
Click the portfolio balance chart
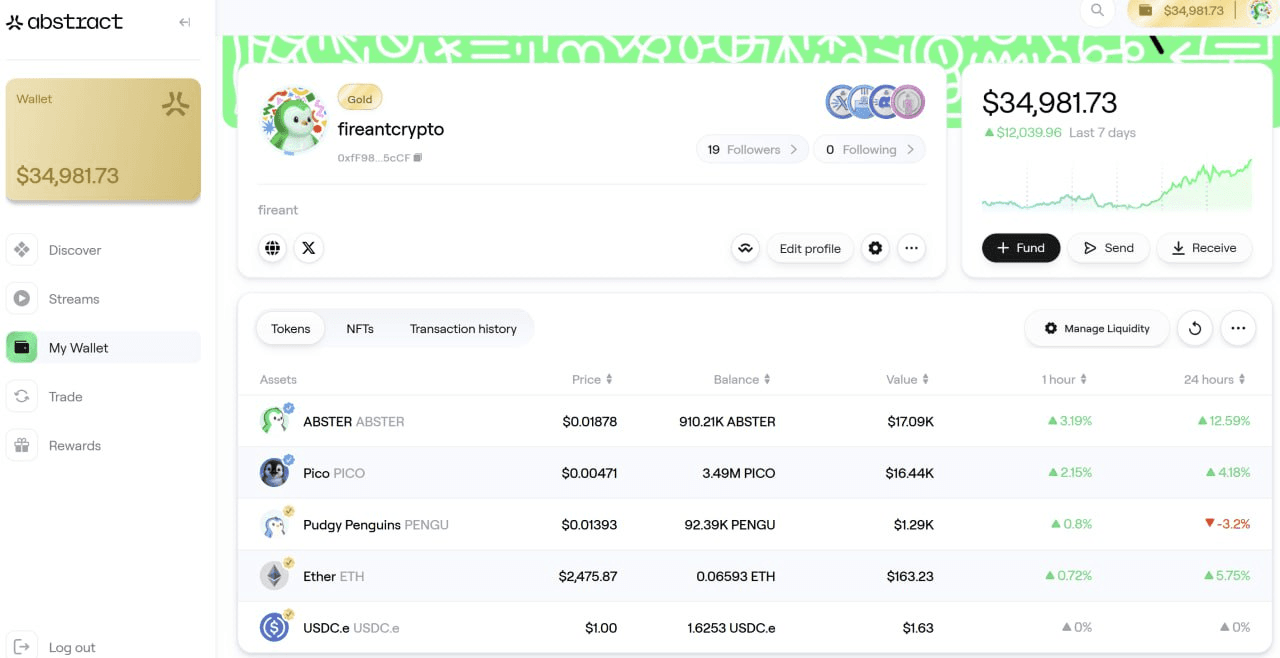point(1117,185)
